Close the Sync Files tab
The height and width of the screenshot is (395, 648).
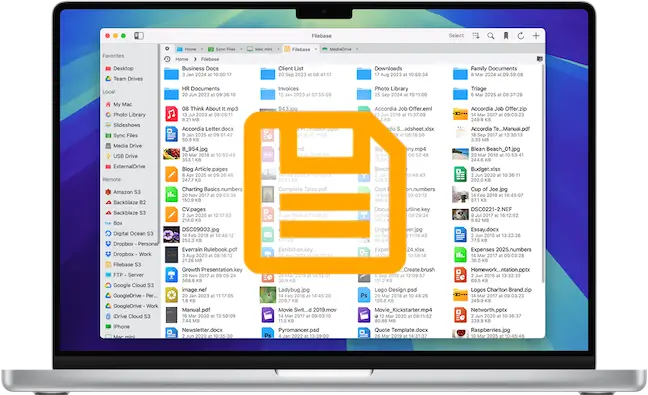(x=241, y=49)
